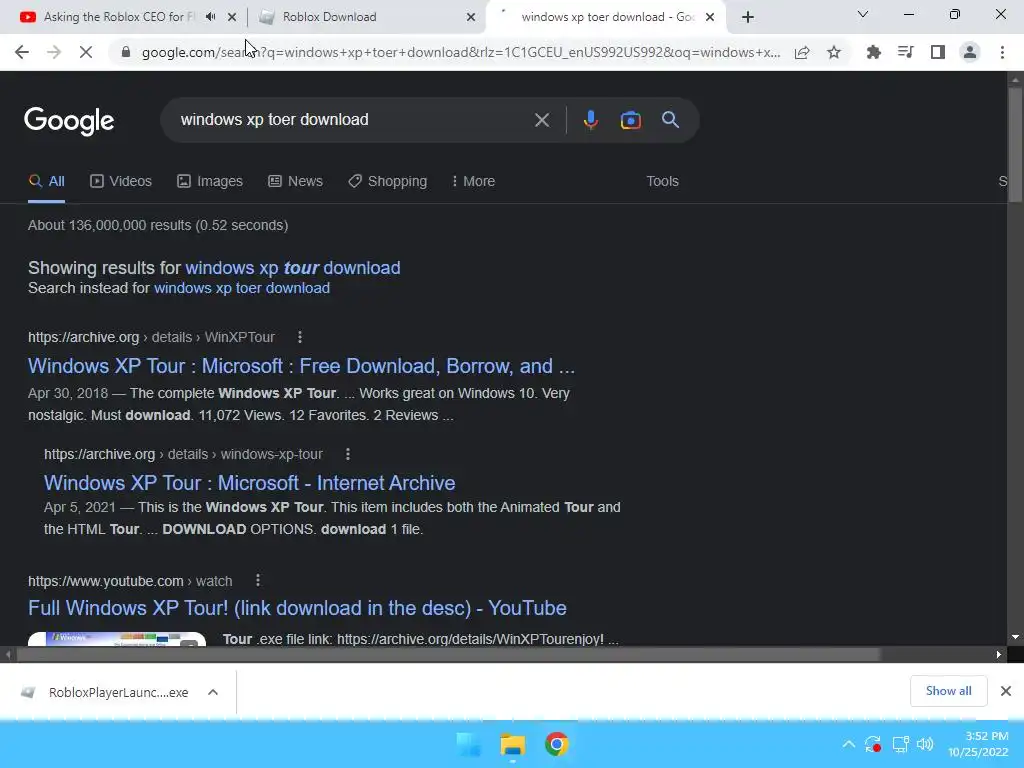View site security lock info
The image size is (1024, 768).
pos(126,52)
